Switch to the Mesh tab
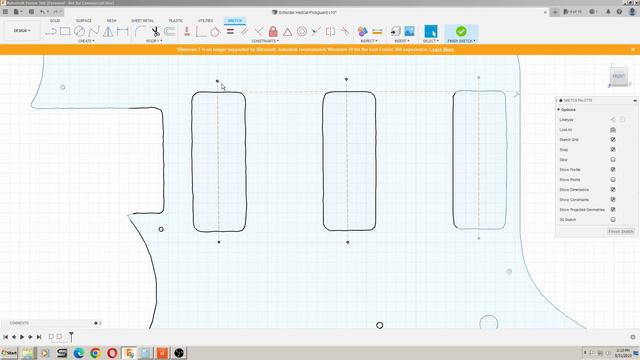Image resolution: width=640 pixels, height=360 pixels. coord(111,20)
